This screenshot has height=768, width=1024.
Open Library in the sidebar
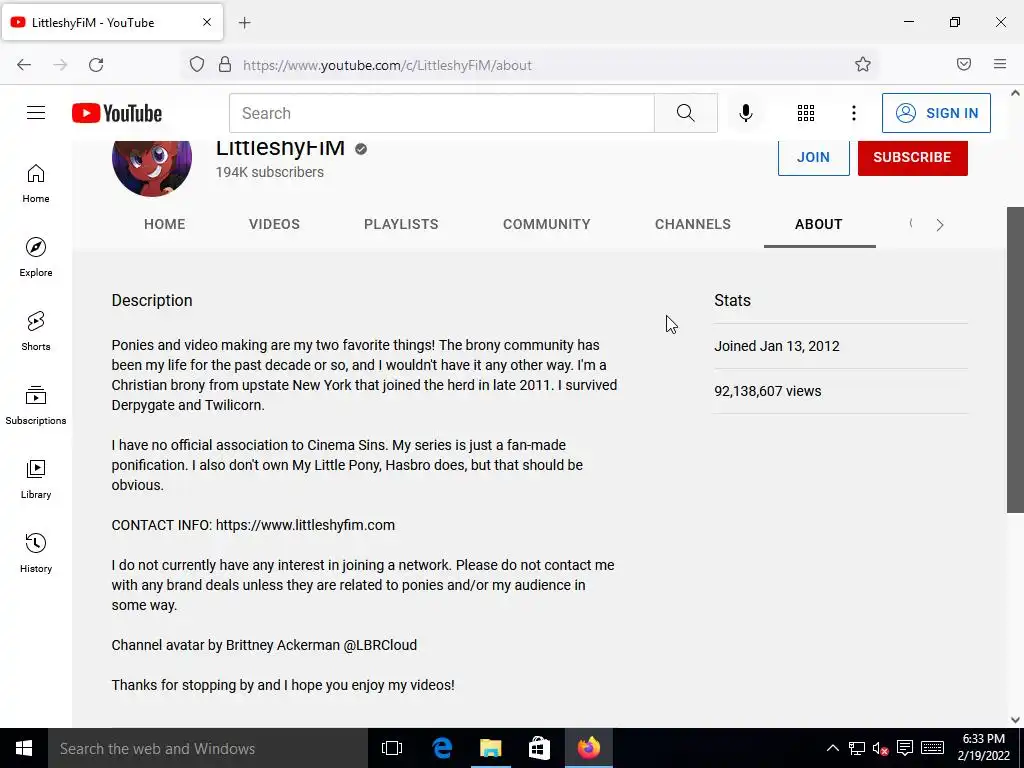pyautogui.click(x=36, y=479)
